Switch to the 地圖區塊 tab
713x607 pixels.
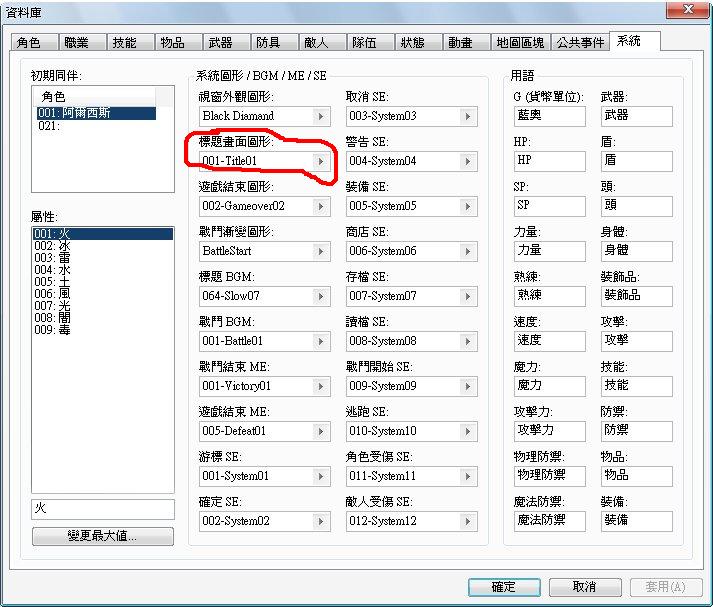coord(521,42)
